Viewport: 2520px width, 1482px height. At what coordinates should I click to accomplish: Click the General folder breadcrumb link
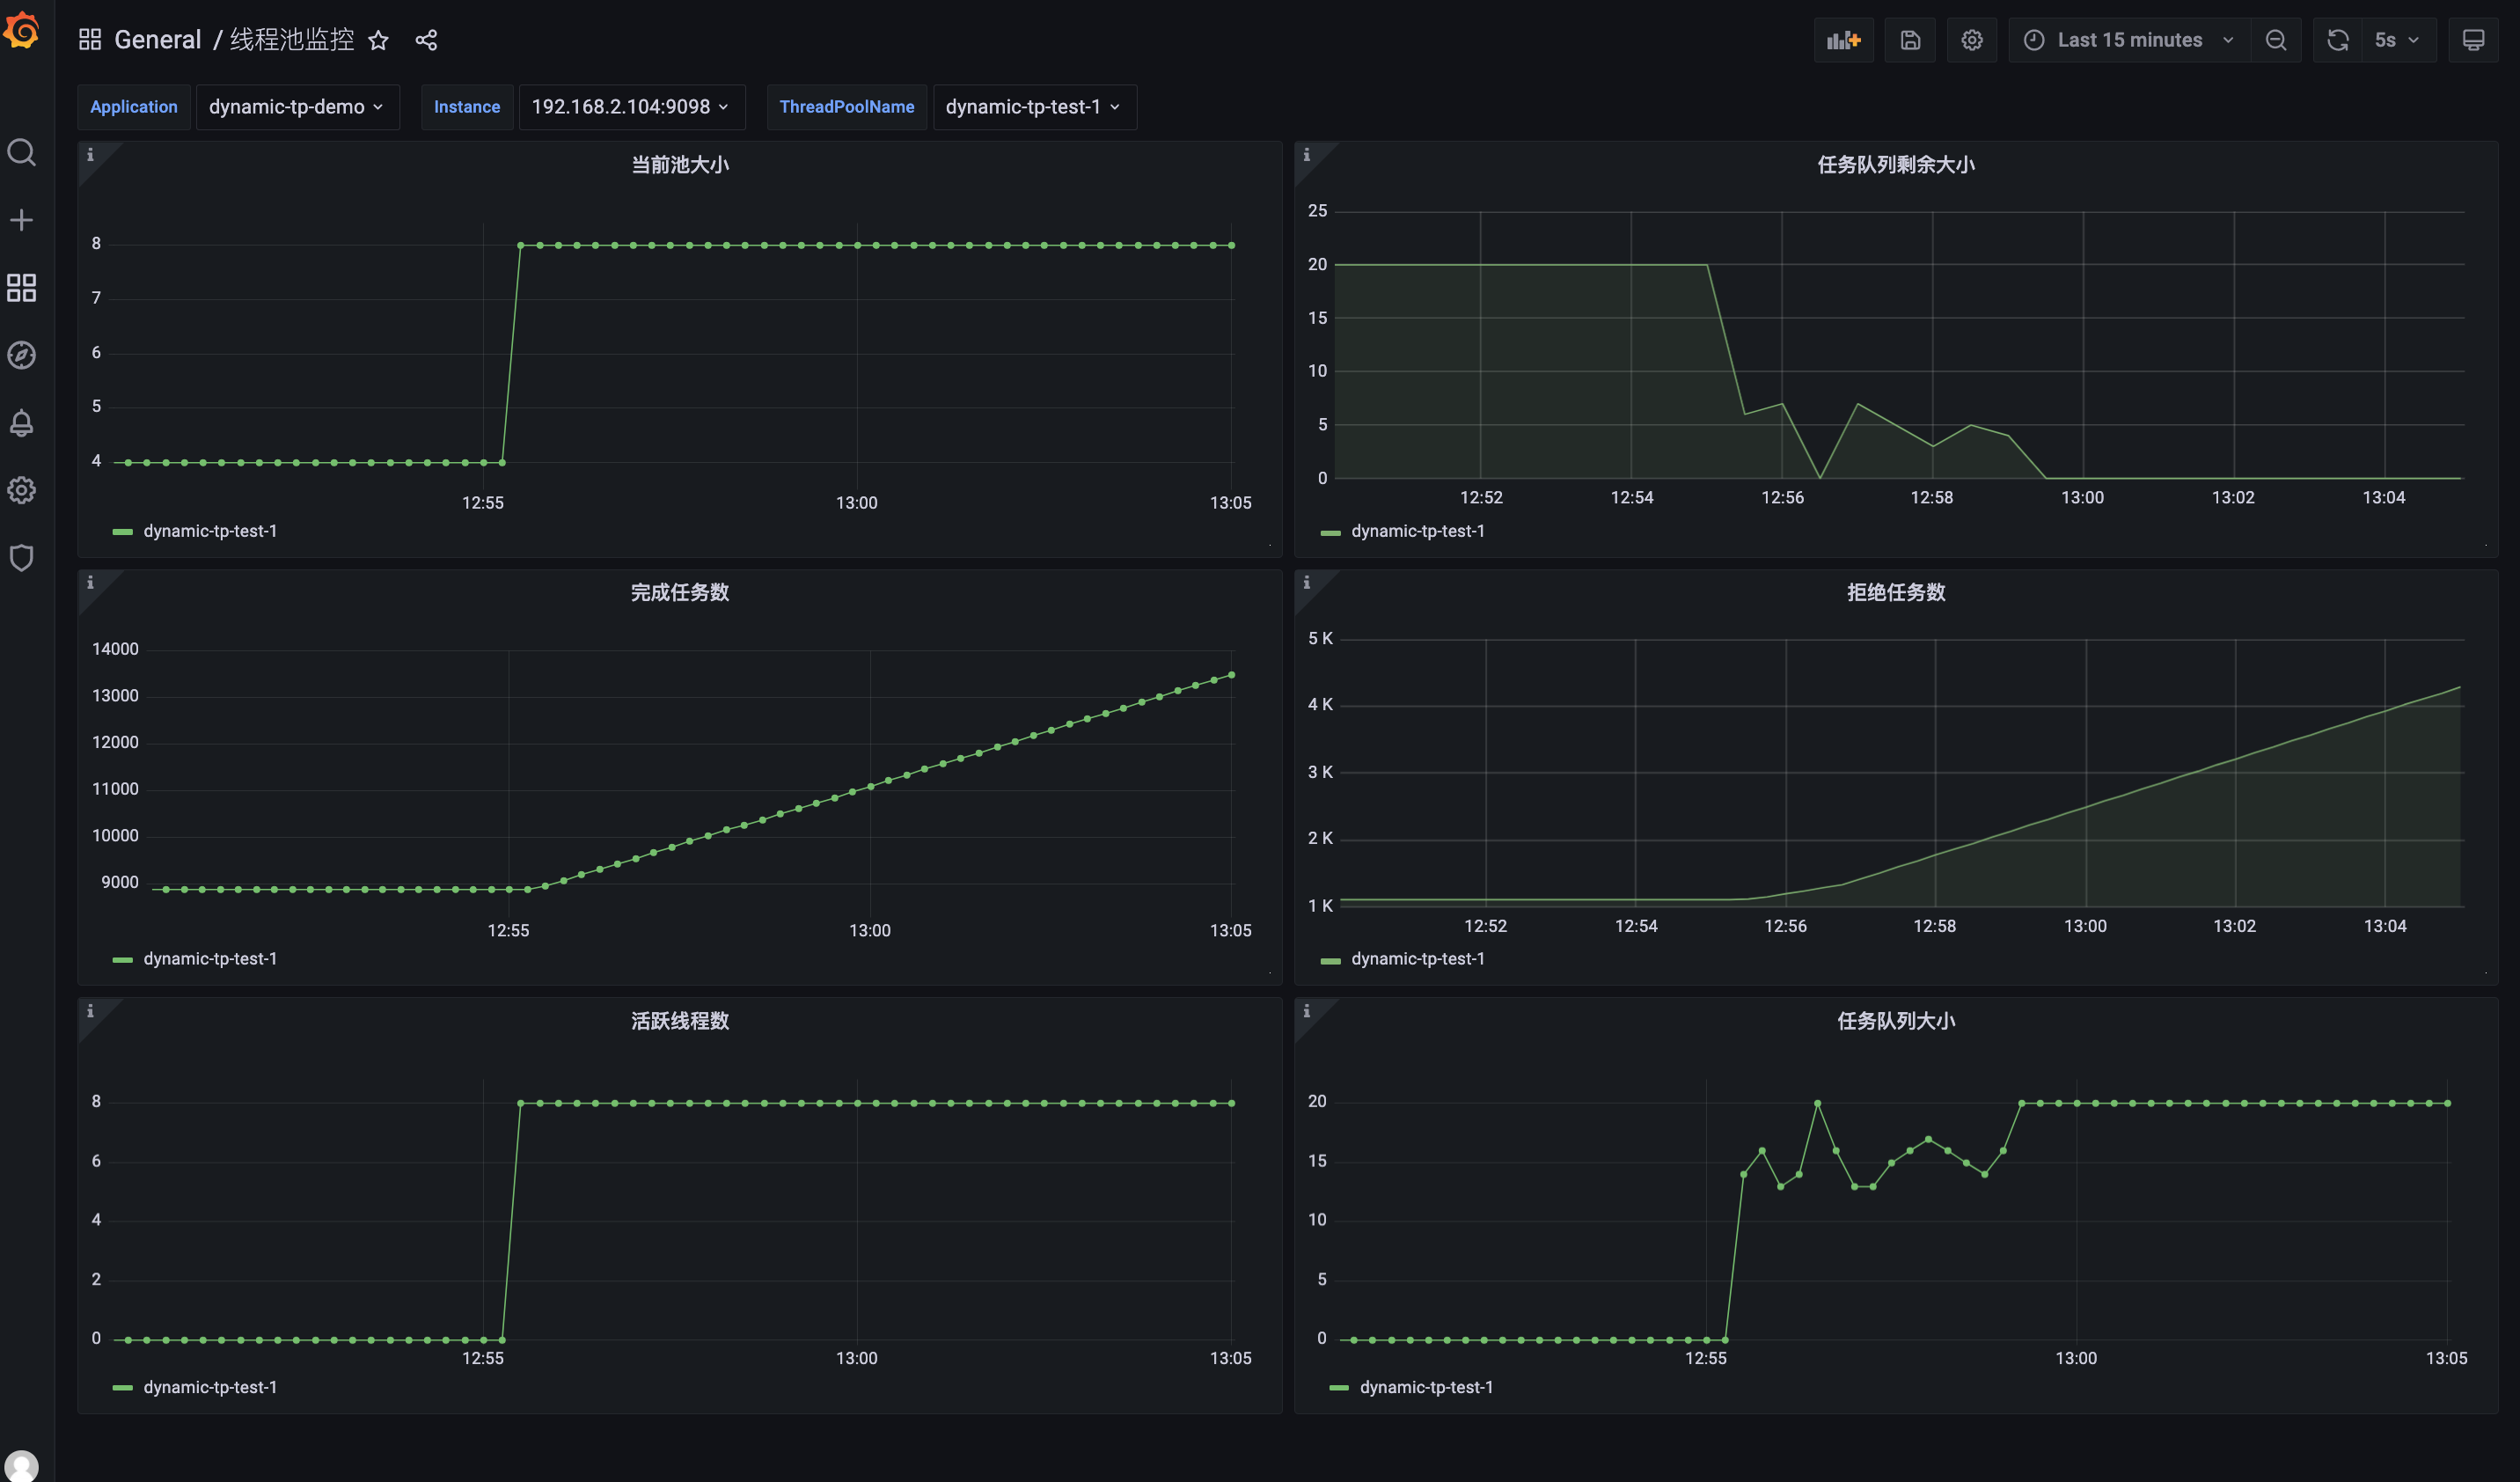click(x=157, y=40)
